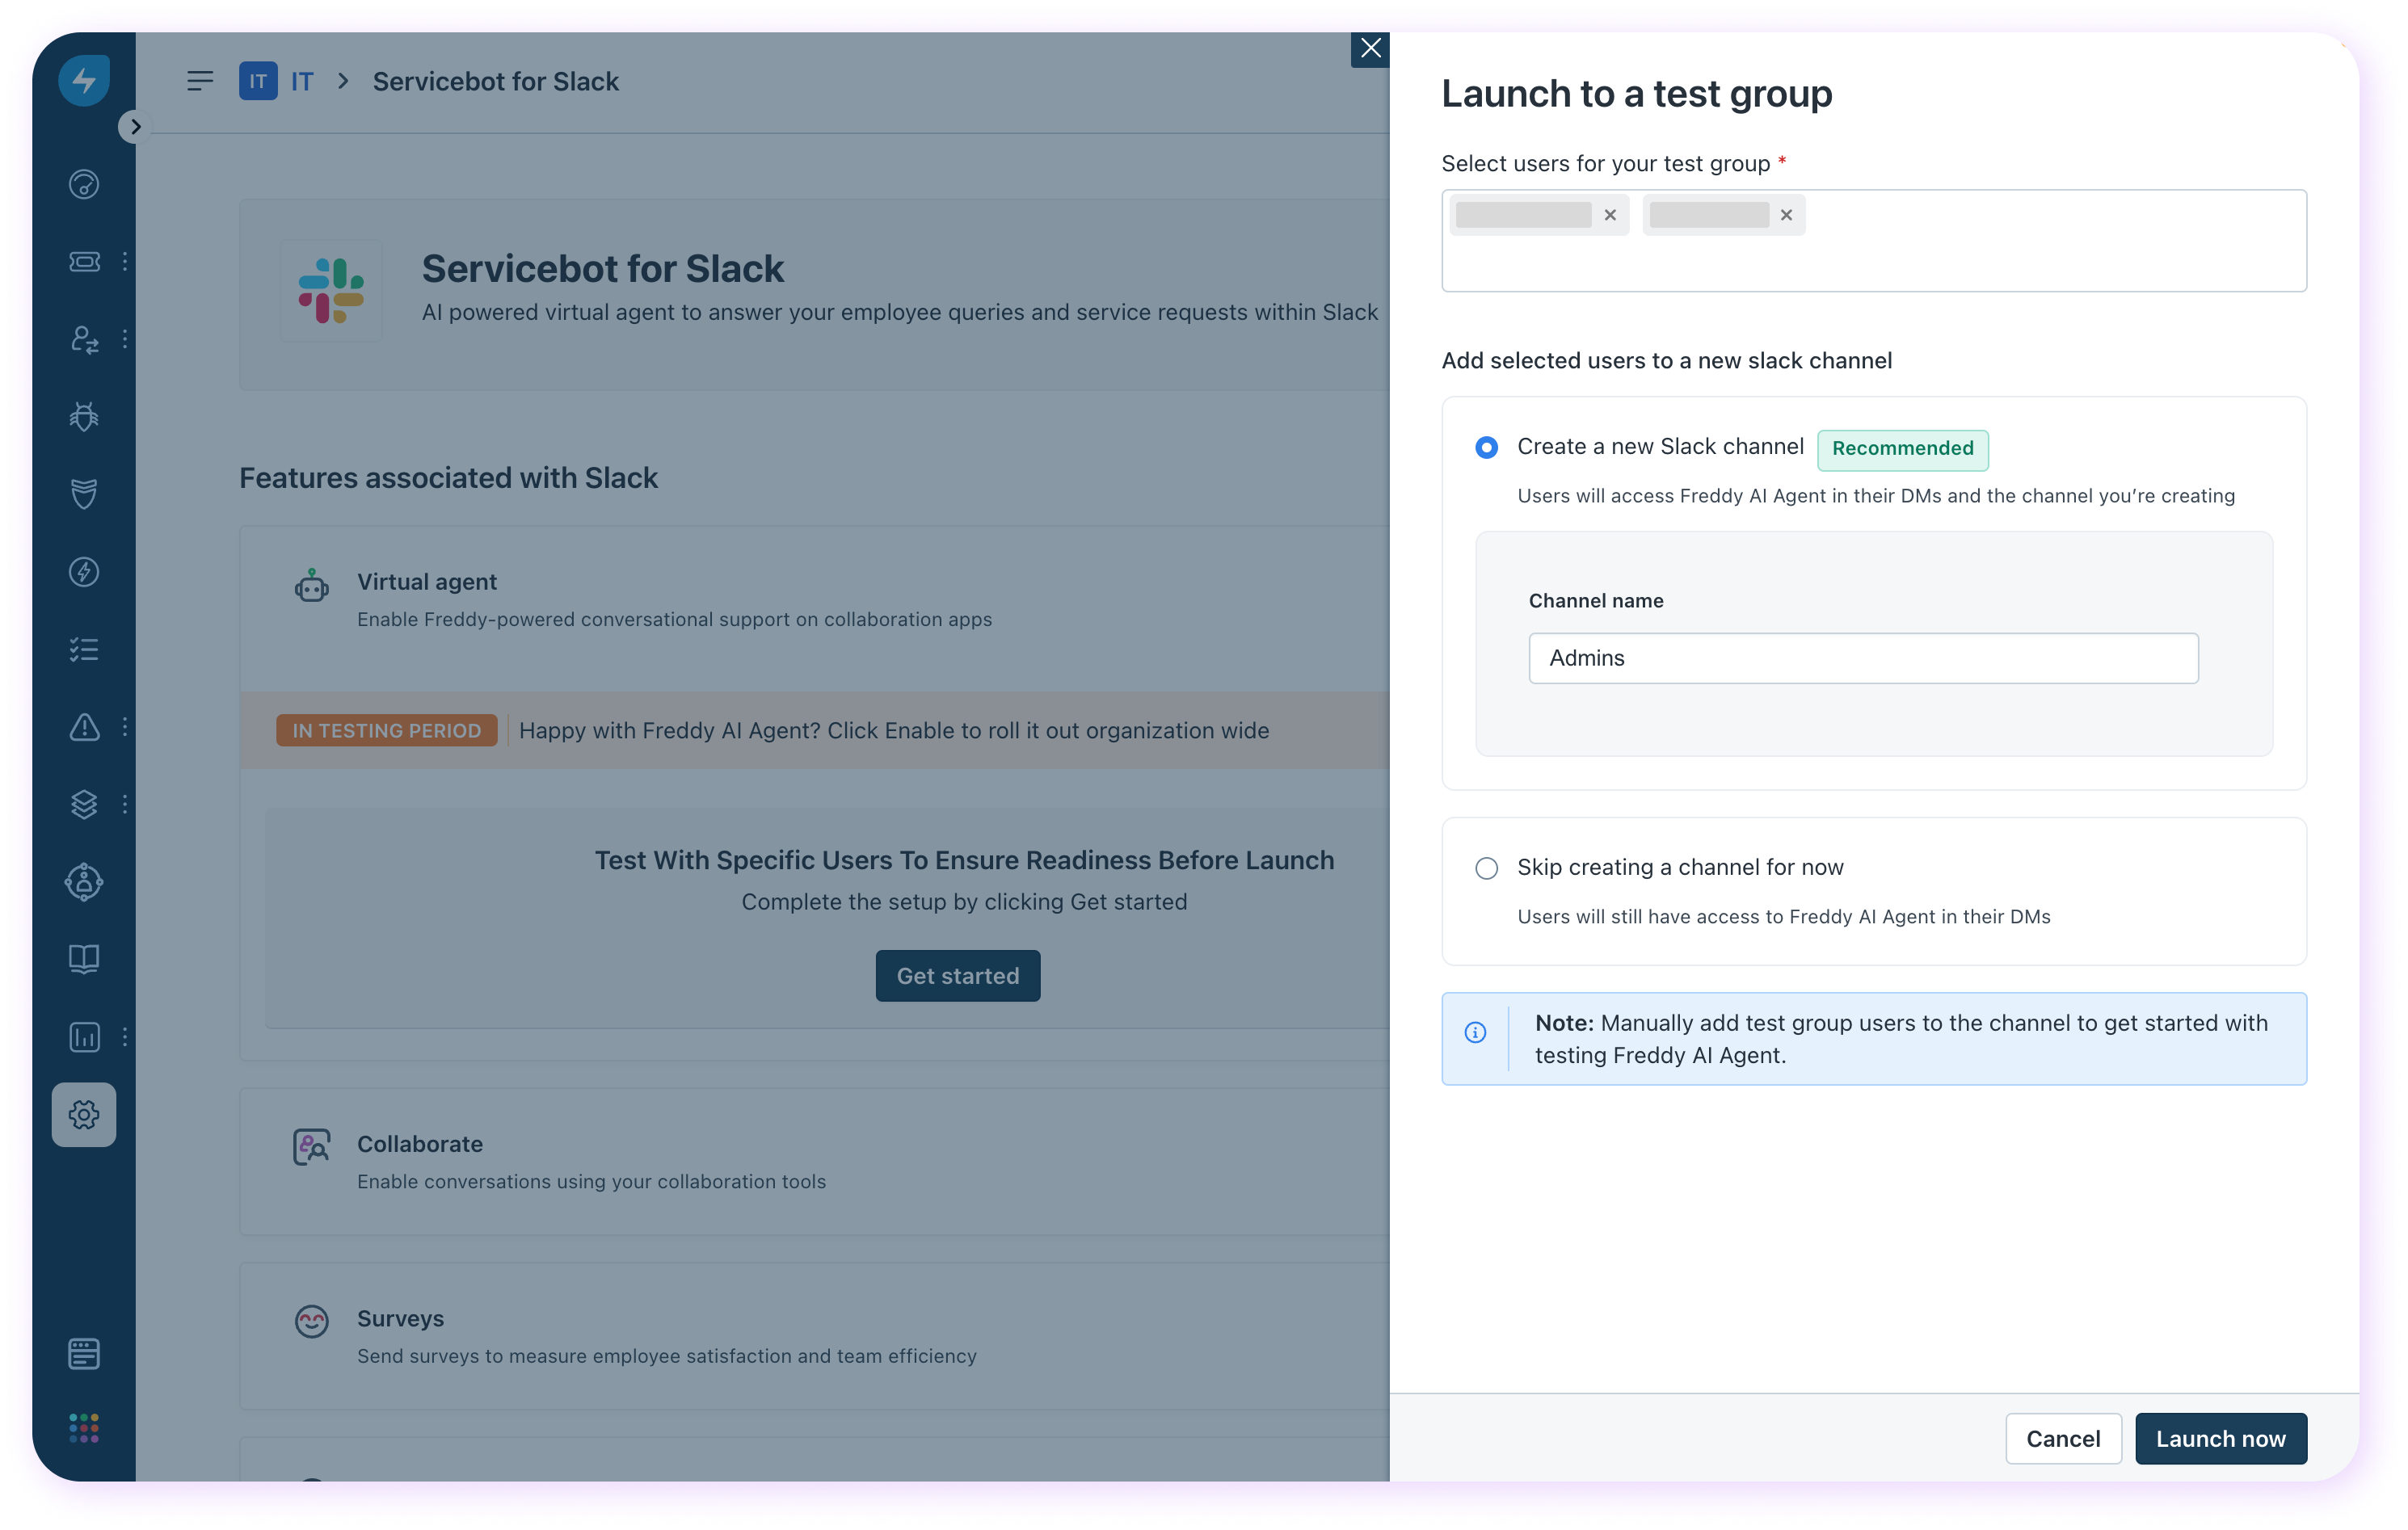The width and height of the screenshot is (2408, 1530).
Task: Expand tickets submenu via three dots
Action: point(125,262)
